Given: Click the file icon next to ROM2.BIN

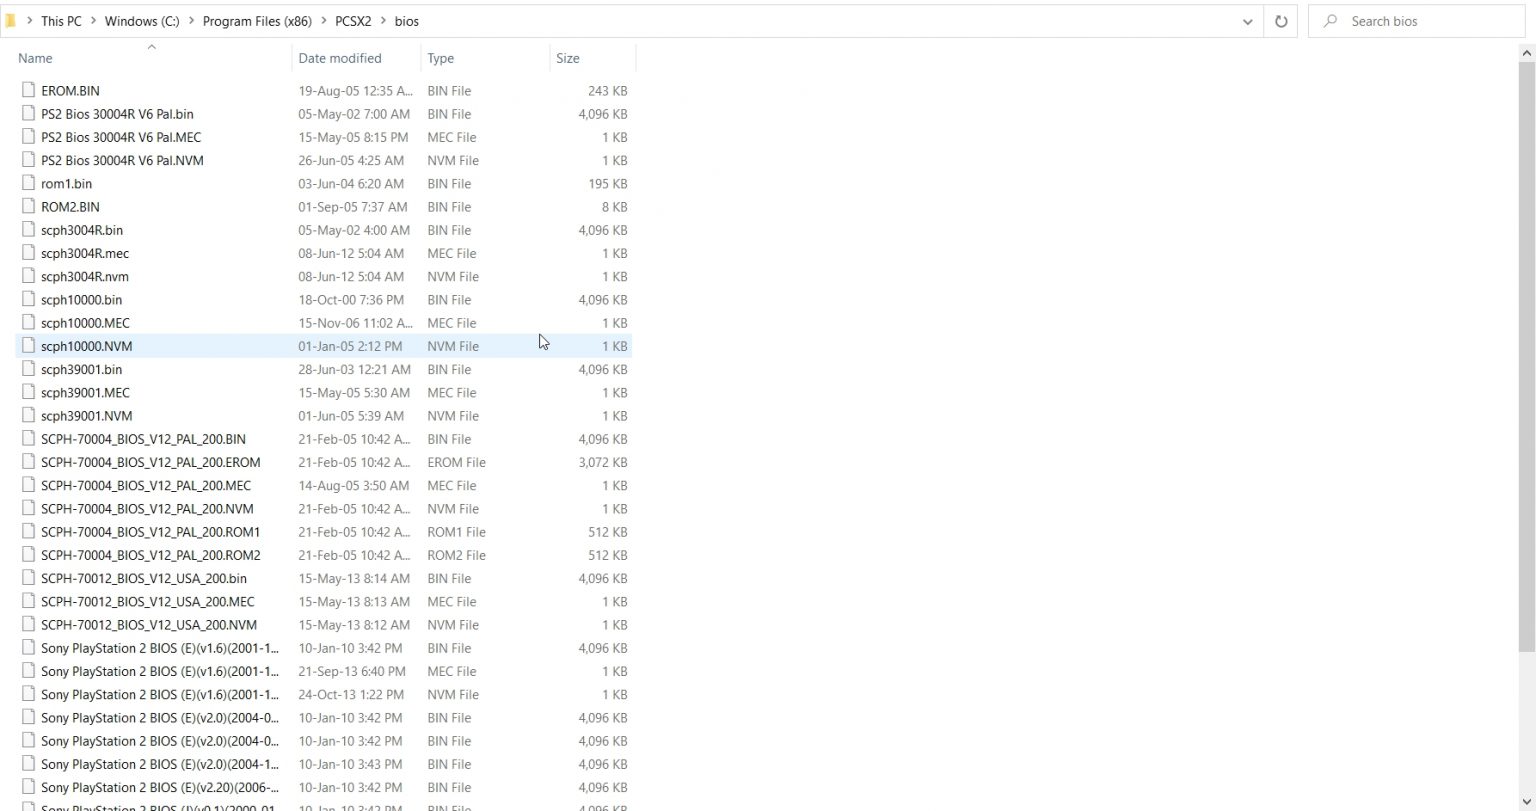Looking at the screenshot, I should point(28,206).
